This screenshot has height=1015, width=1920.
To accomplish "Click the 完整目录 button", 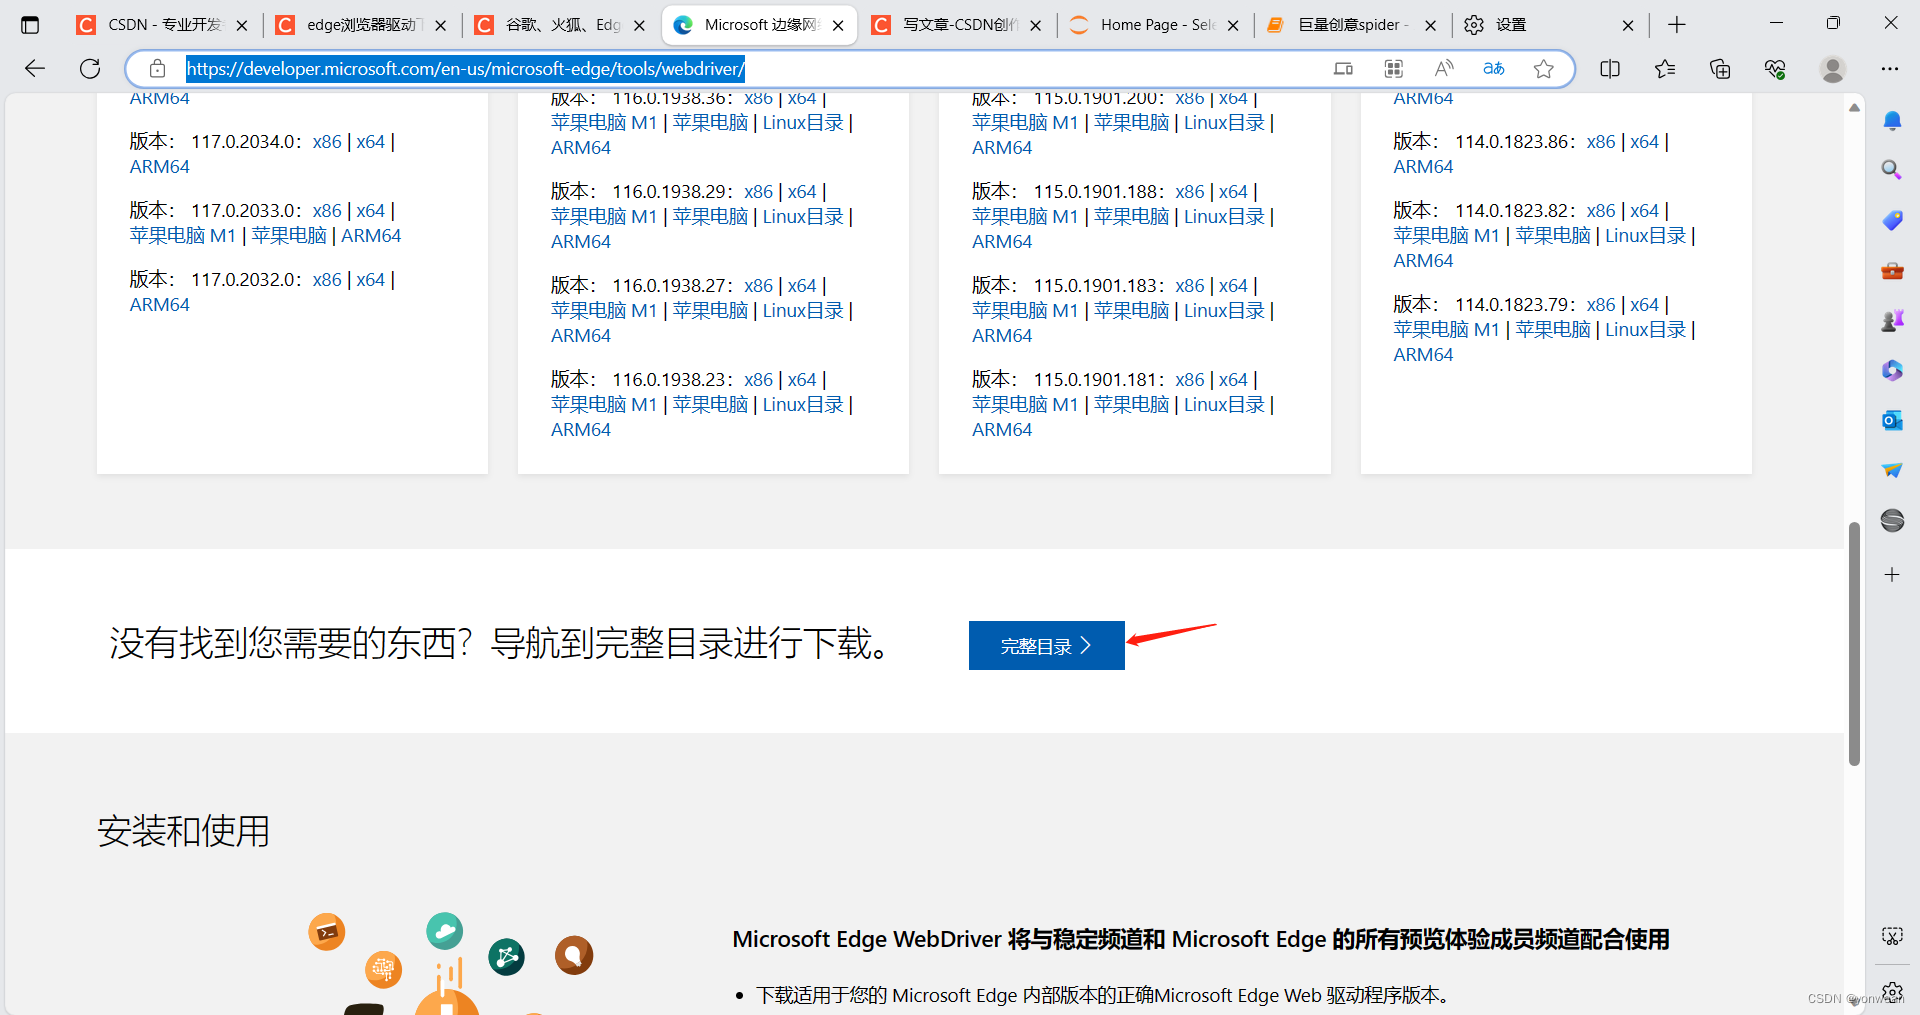I will [1046, 646].
